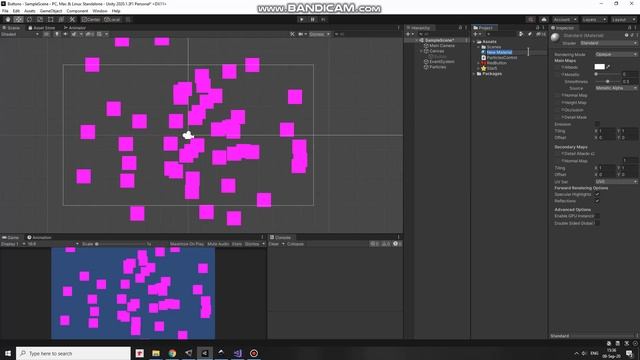Click Search by Label icon in Project

click(530, 34)
